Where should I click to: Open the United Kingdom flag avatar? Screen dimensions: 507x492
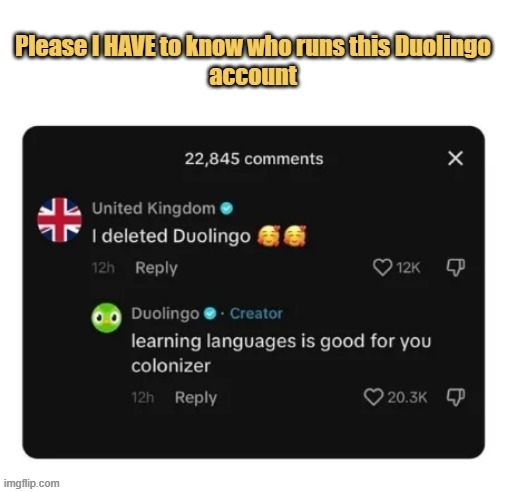coord(60,220)
